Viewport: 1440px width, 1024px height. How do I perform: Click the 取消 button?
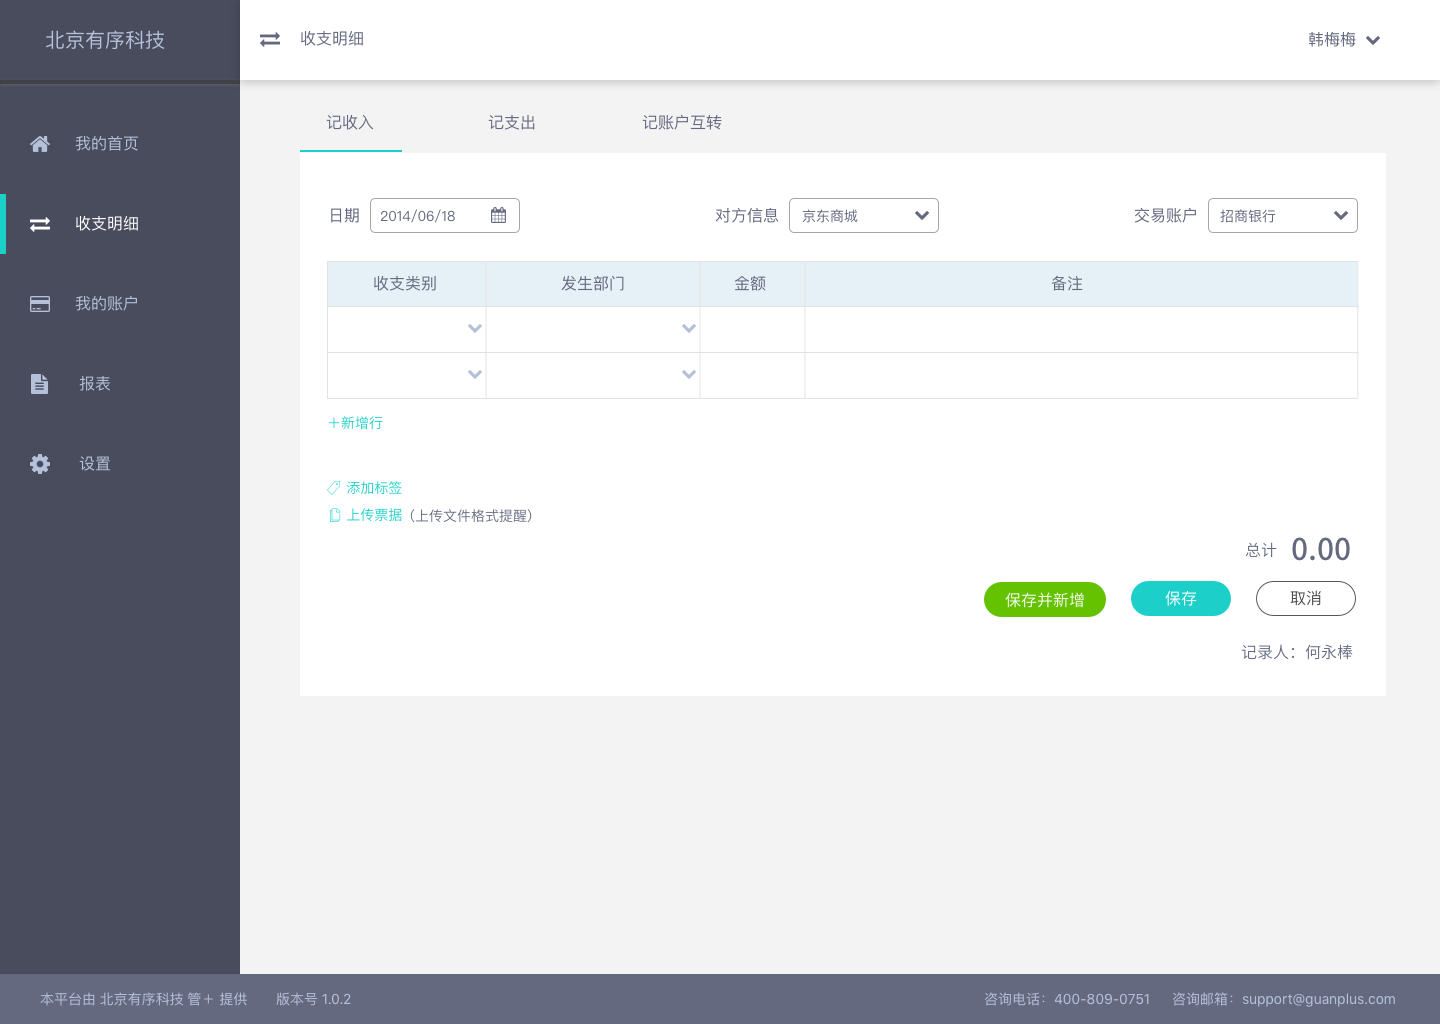point(1305,598)
